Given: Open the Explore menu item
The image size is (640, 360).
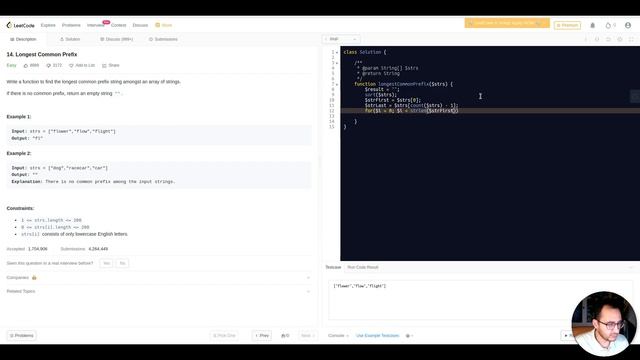Looking at the screenshot, I should (48, 25).
